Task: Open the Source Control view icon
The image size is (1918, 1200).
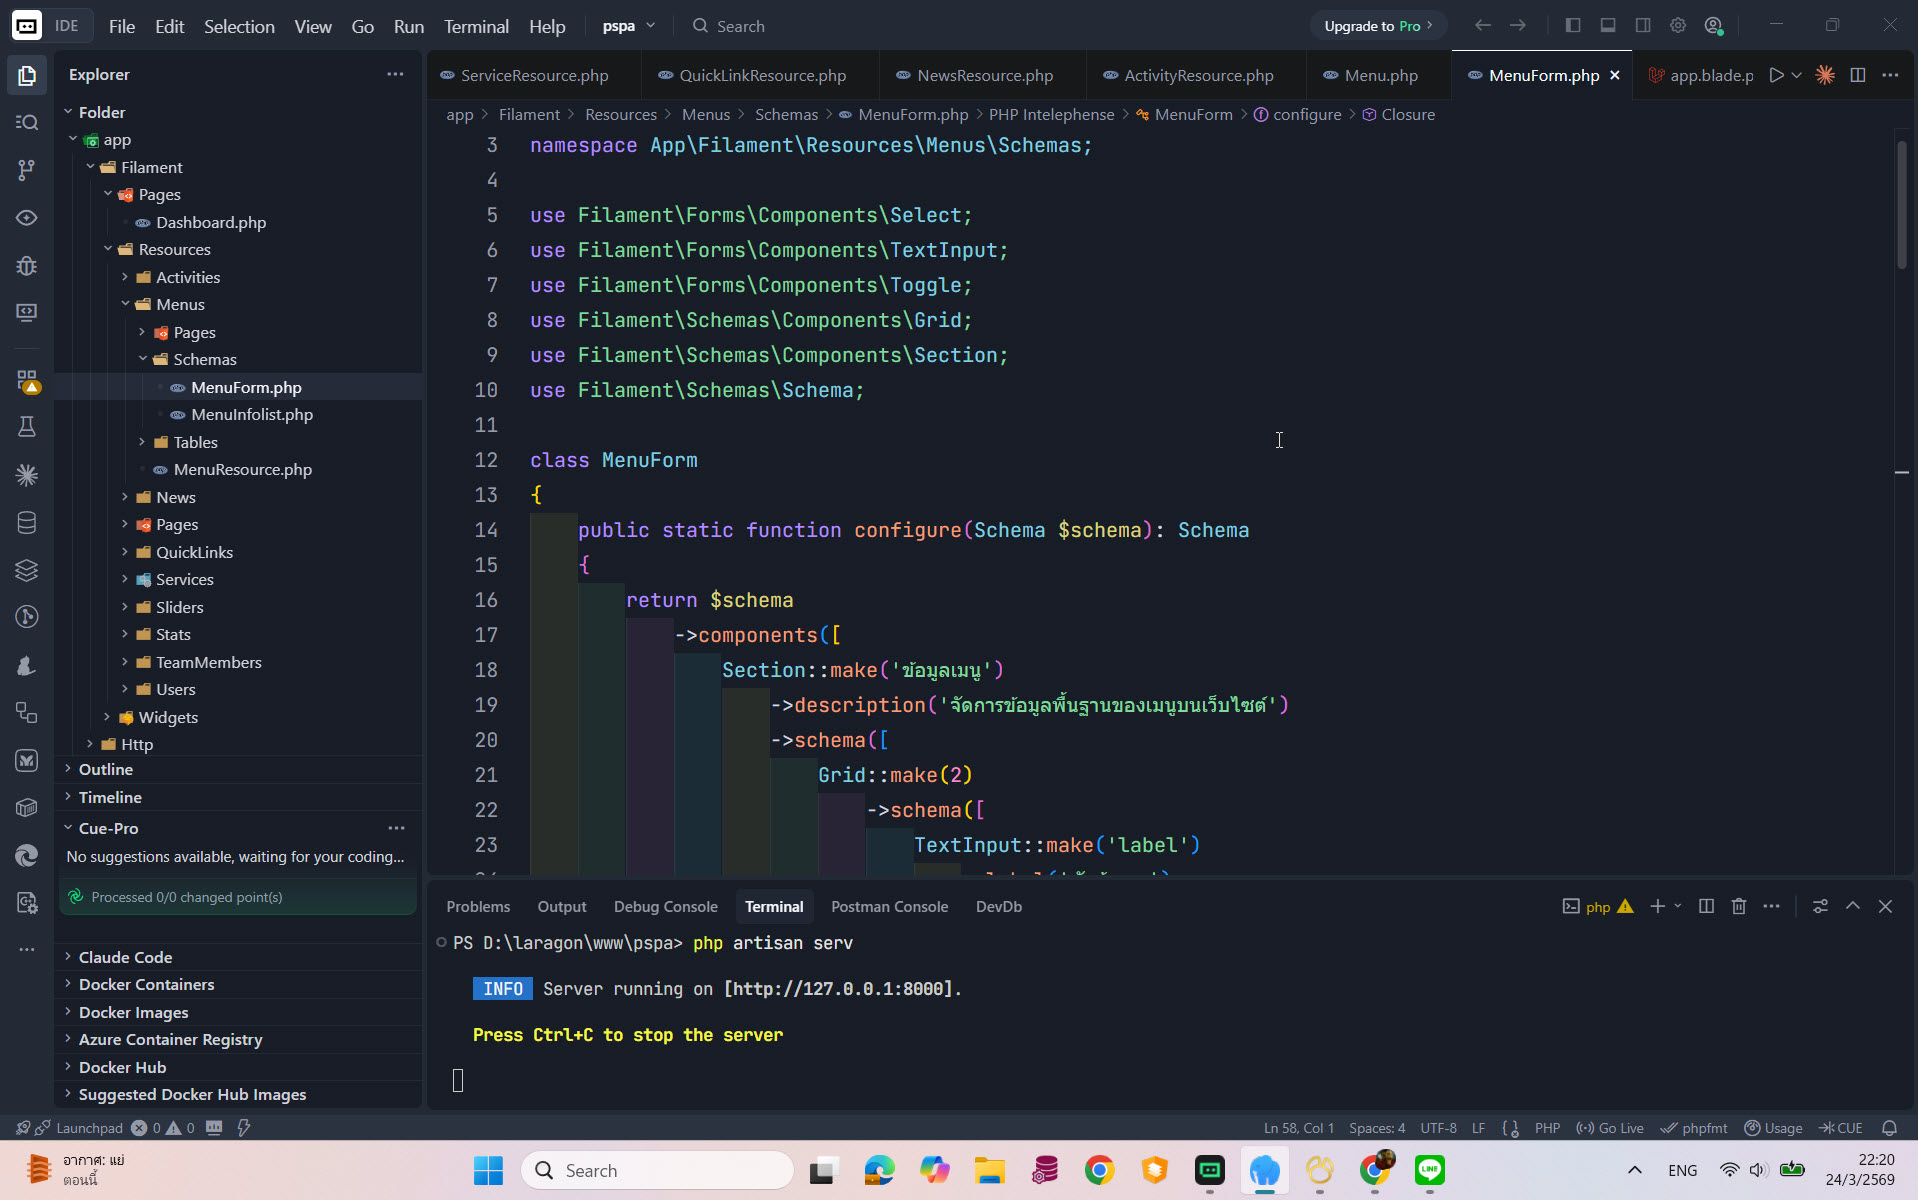Action: (27, 170)
